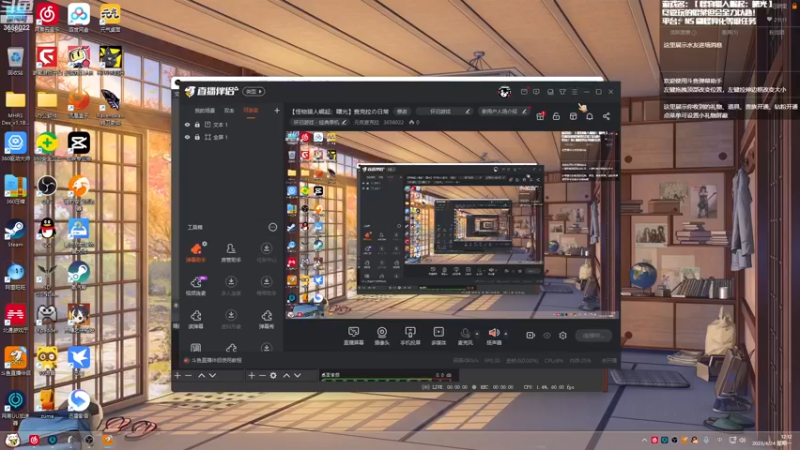The image size is (800, 450).
Task: Open the messages icon in title bar
Action: click(x=524, y=92)
